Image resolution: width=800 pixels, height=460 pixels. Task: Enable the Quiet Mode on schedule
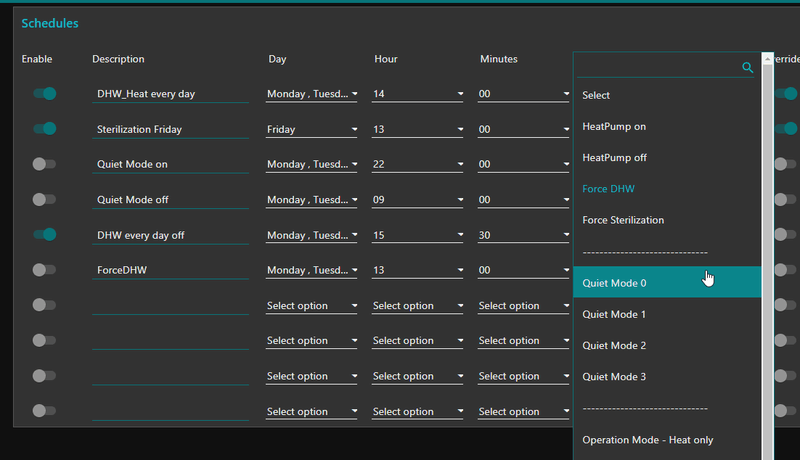tap(44, 164)
